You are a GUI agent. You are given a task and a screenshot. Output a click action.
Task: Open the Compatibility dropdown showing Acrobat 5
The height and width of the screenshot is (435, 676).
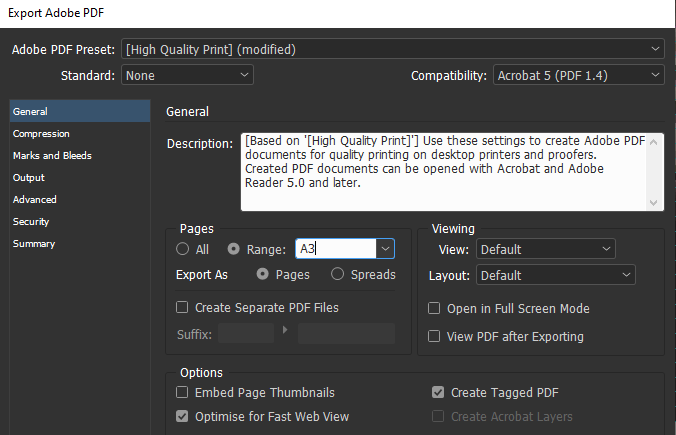pyautogui.click(x=579, y=75)
